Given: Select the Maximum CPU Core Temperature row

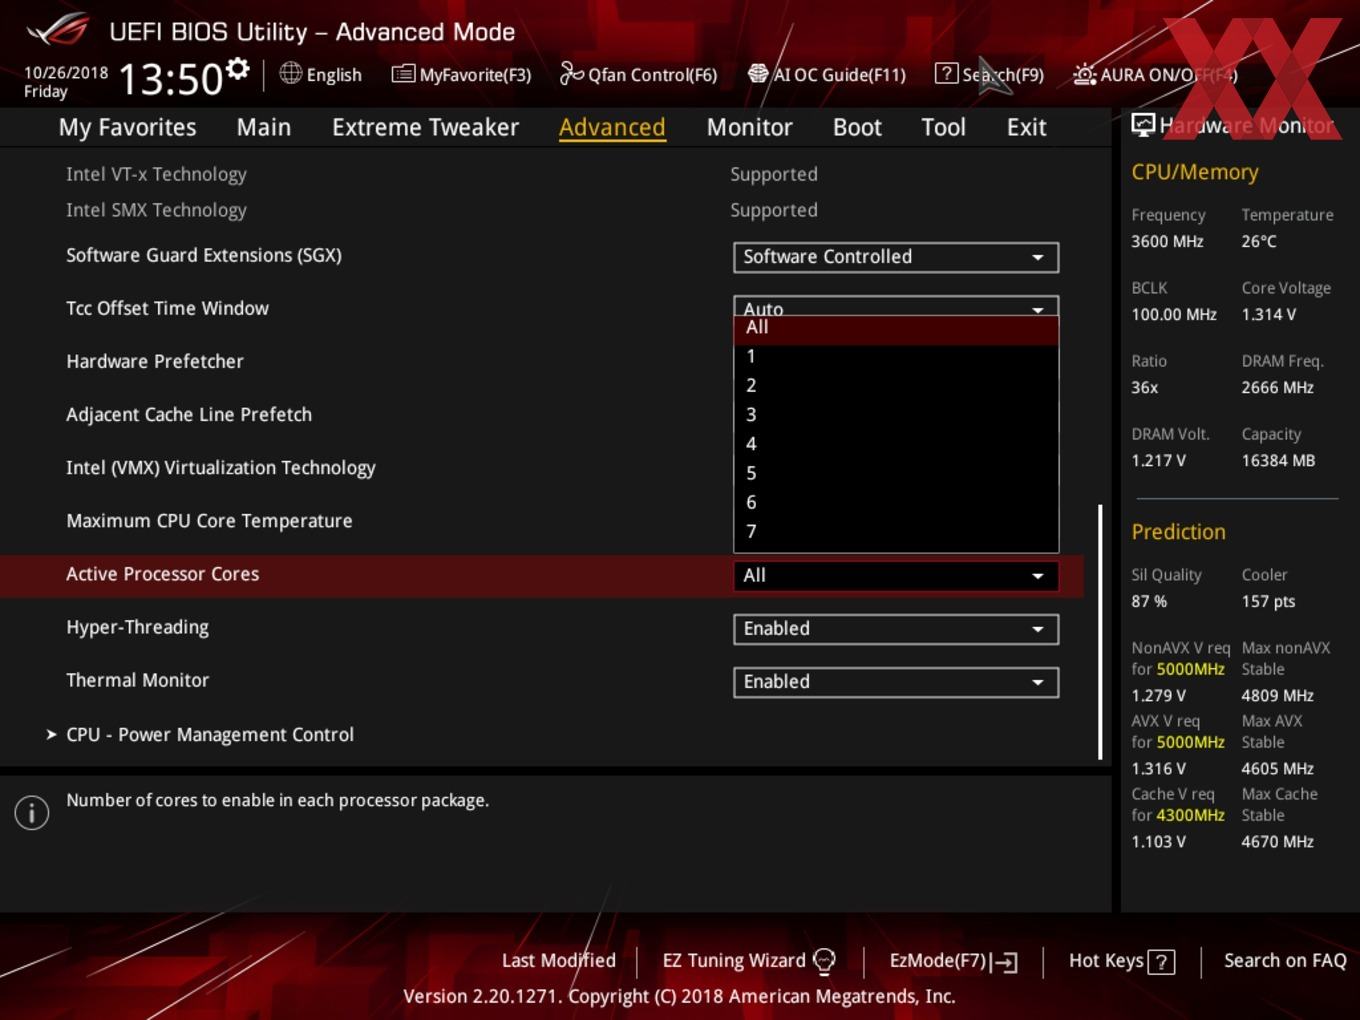Looking at the screenshot, I should (x=209, y=521).
